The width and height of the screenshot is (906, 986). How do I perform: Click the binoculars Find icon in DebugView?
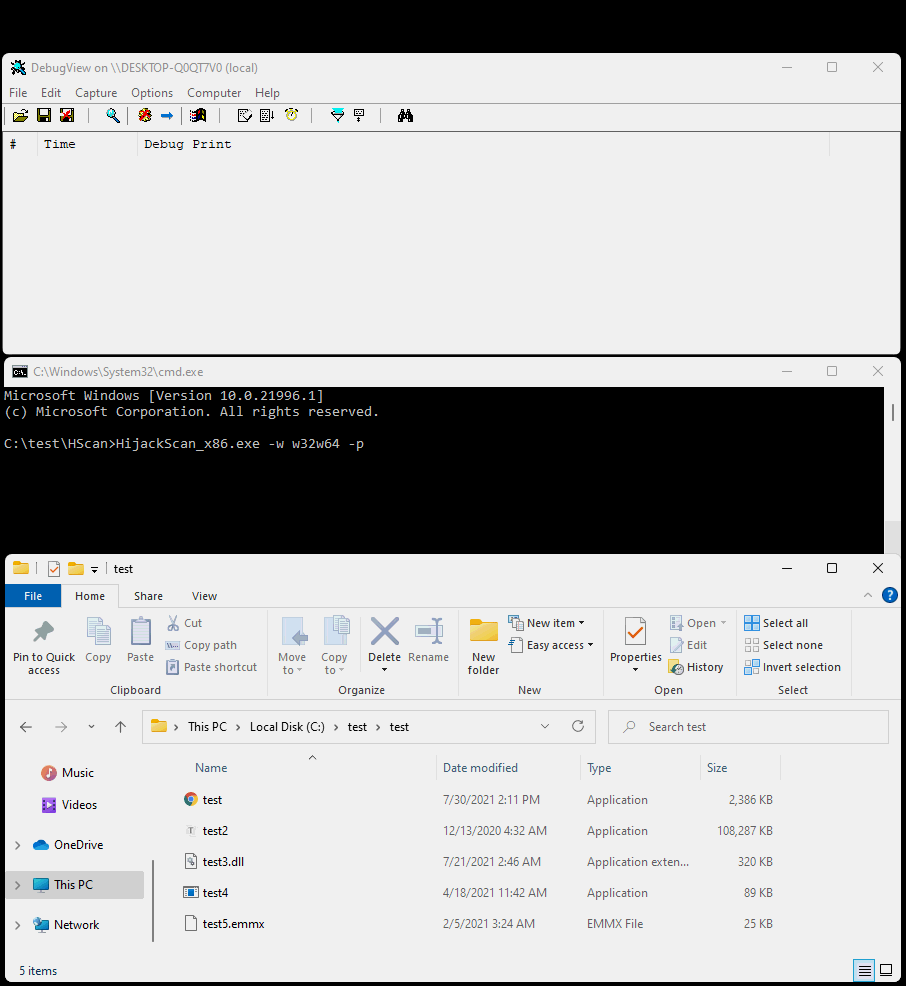(x=406, y=116)
